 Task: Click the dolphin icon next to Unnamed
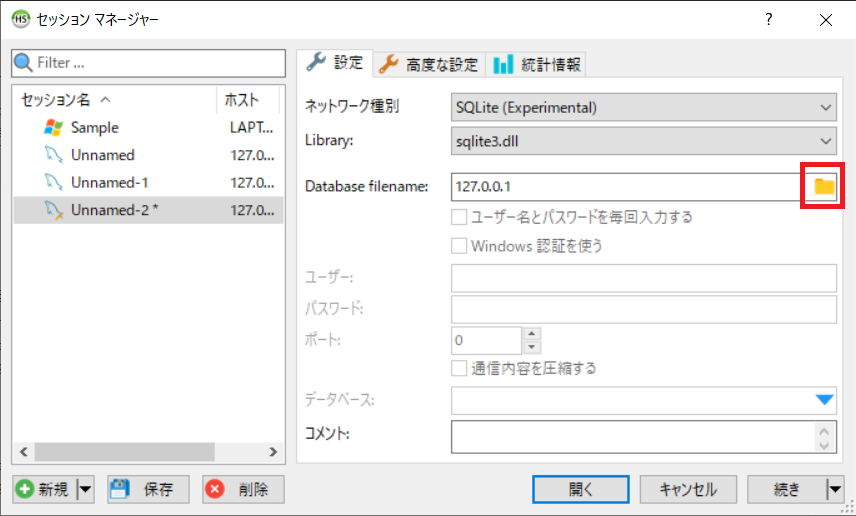(x=54, y=155)
